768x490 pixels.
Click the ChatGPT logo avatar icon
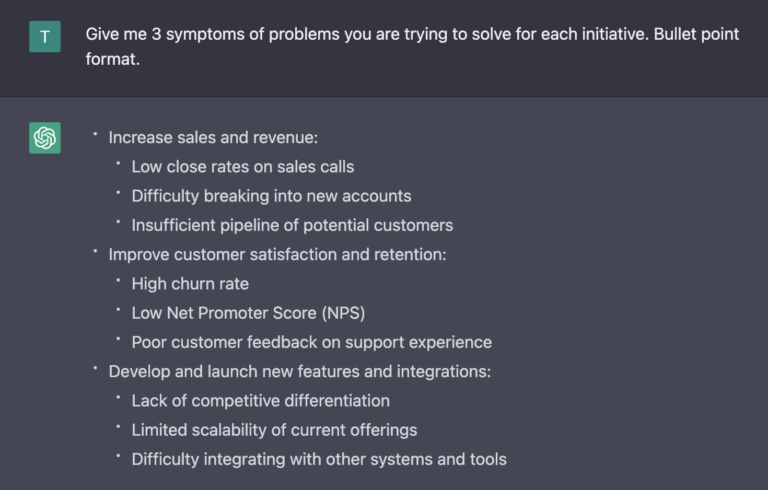pos(45,138)
